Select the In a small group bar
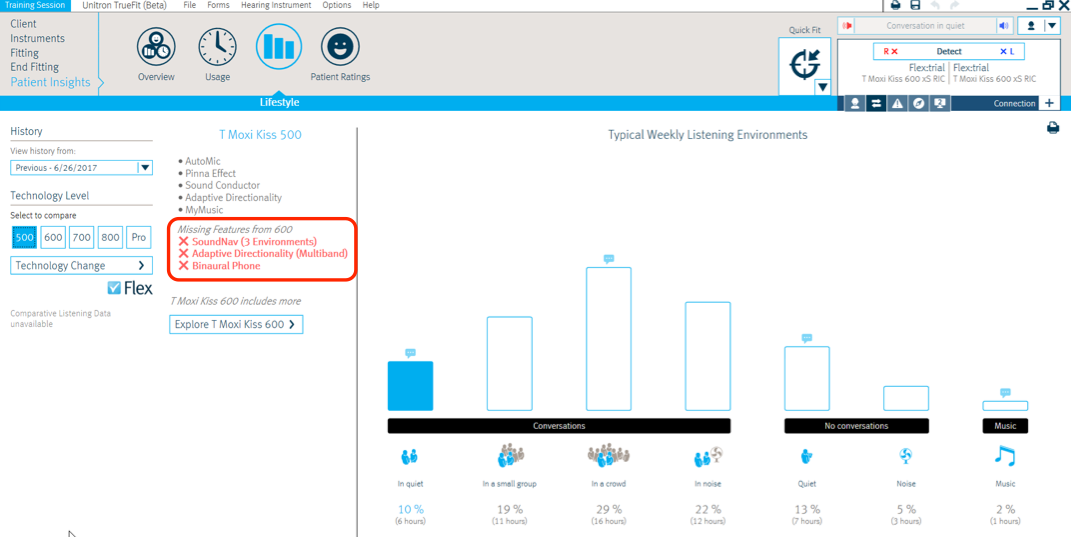Viewport: 1071px width, 537px height. 509,363
